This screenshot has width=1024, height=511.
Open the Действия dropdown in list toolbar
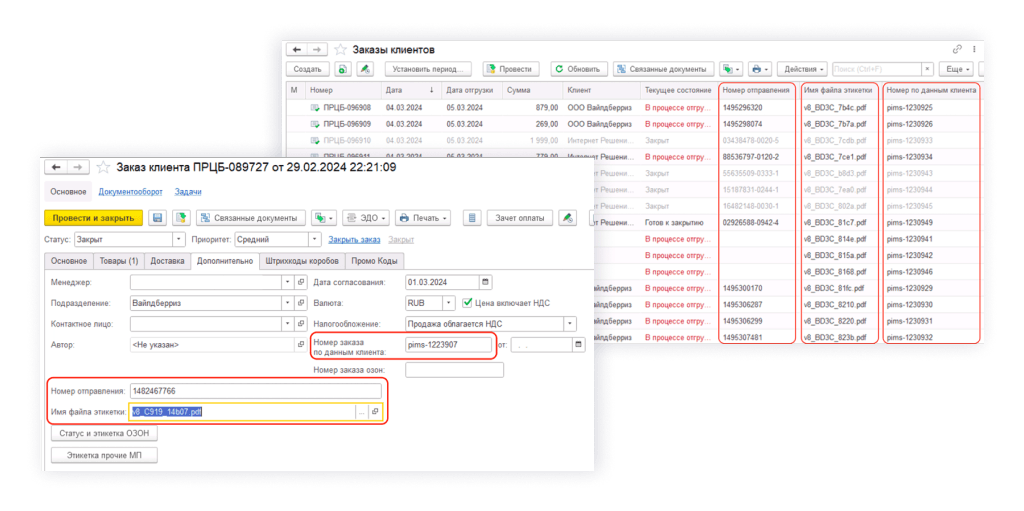(x=805, y=69)
